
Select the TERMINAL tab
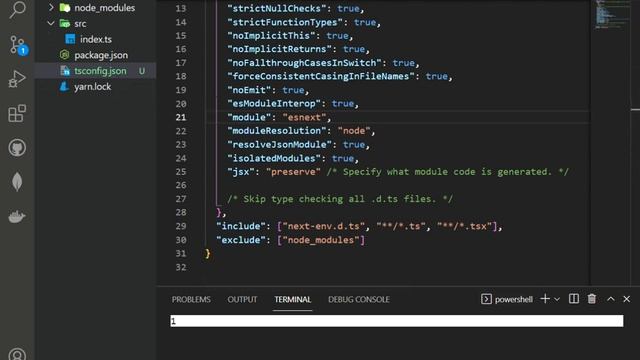(293, 300)
